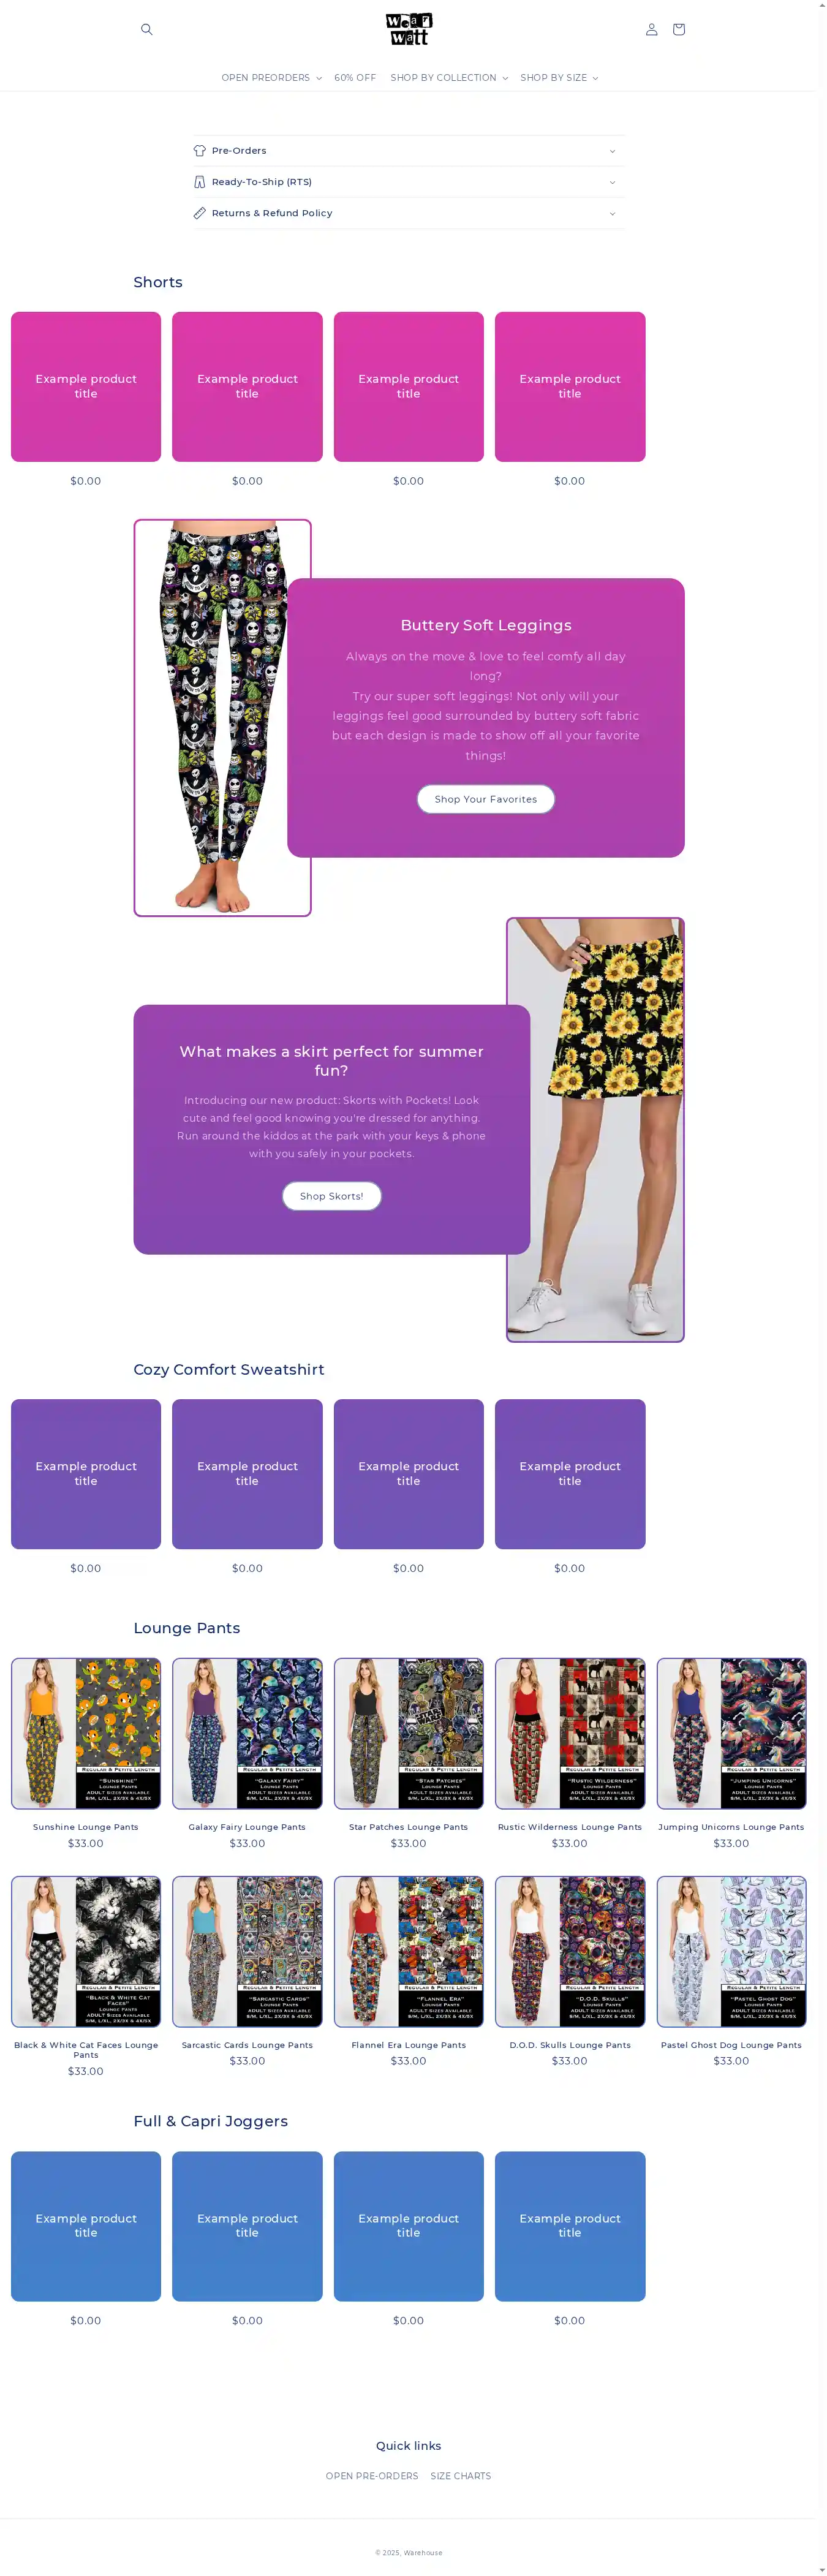827x2576 pixels.
Task: Open the search magnifier icon
Action: pos(147,30)
